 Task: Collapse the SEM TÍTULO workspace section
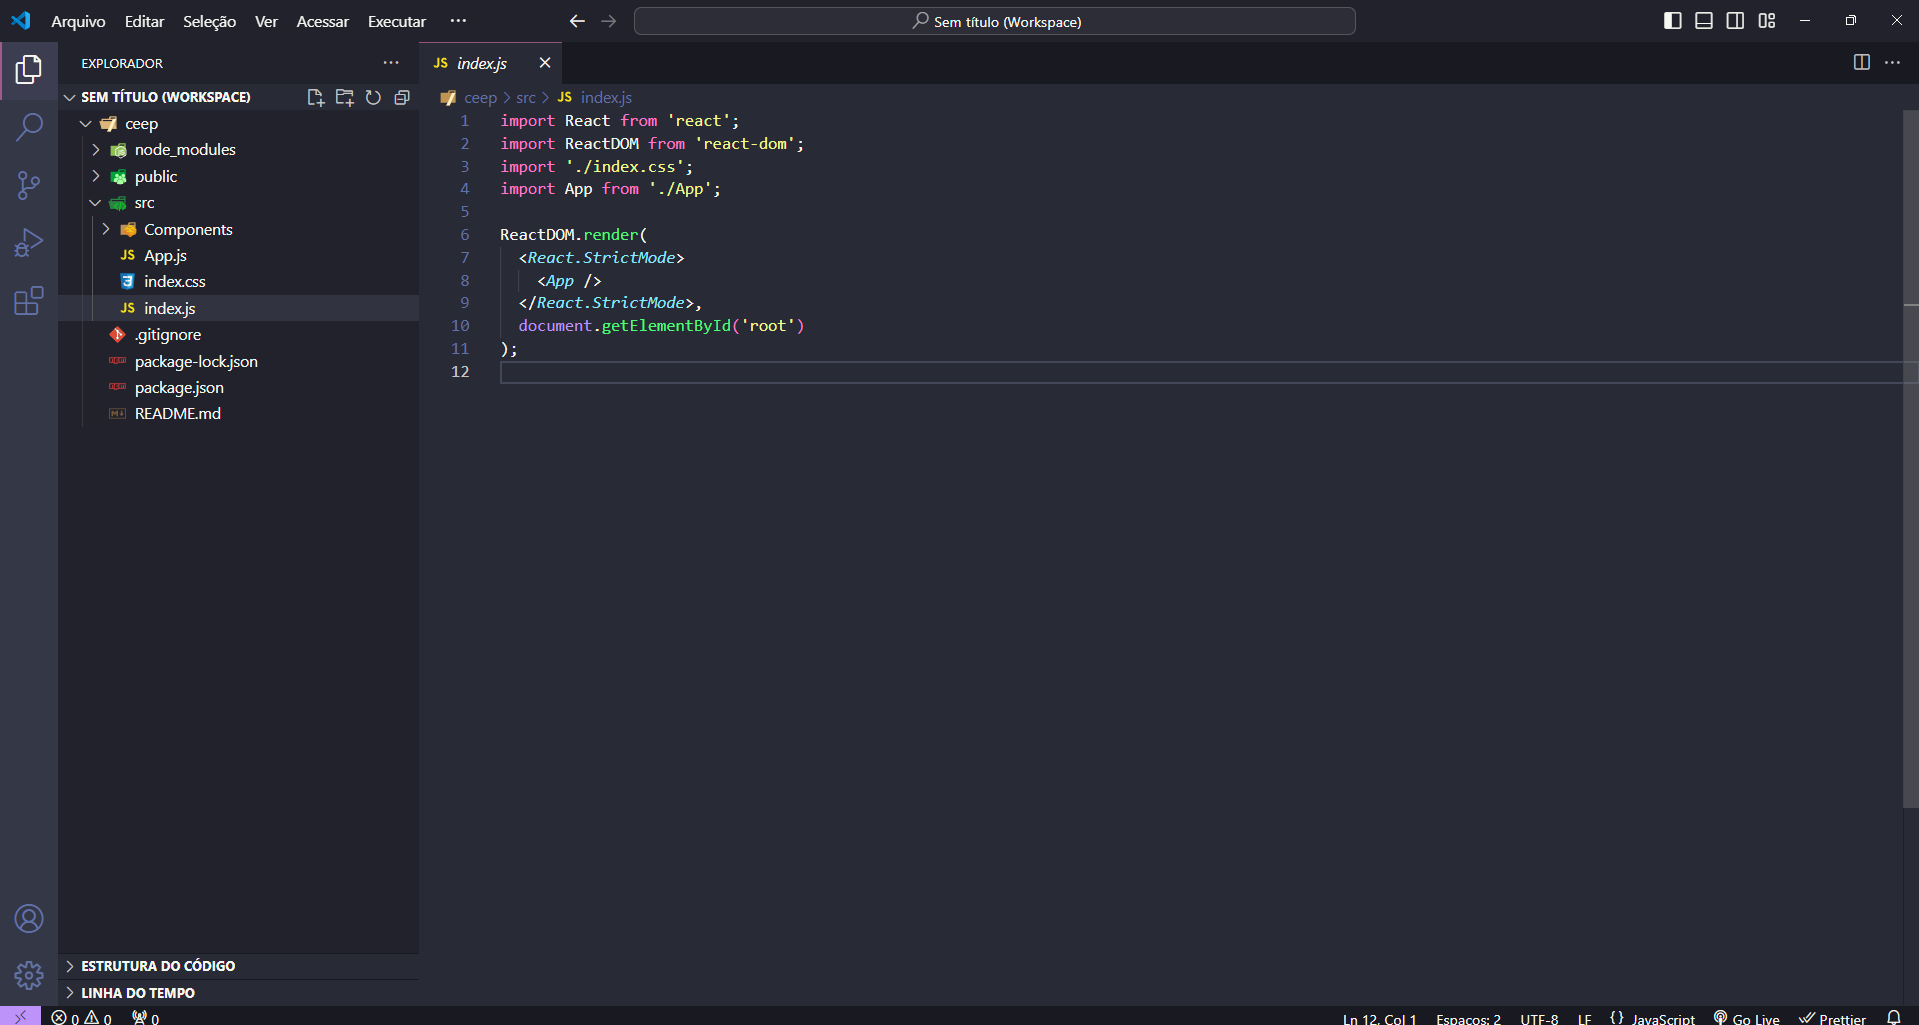coord(70,97)
